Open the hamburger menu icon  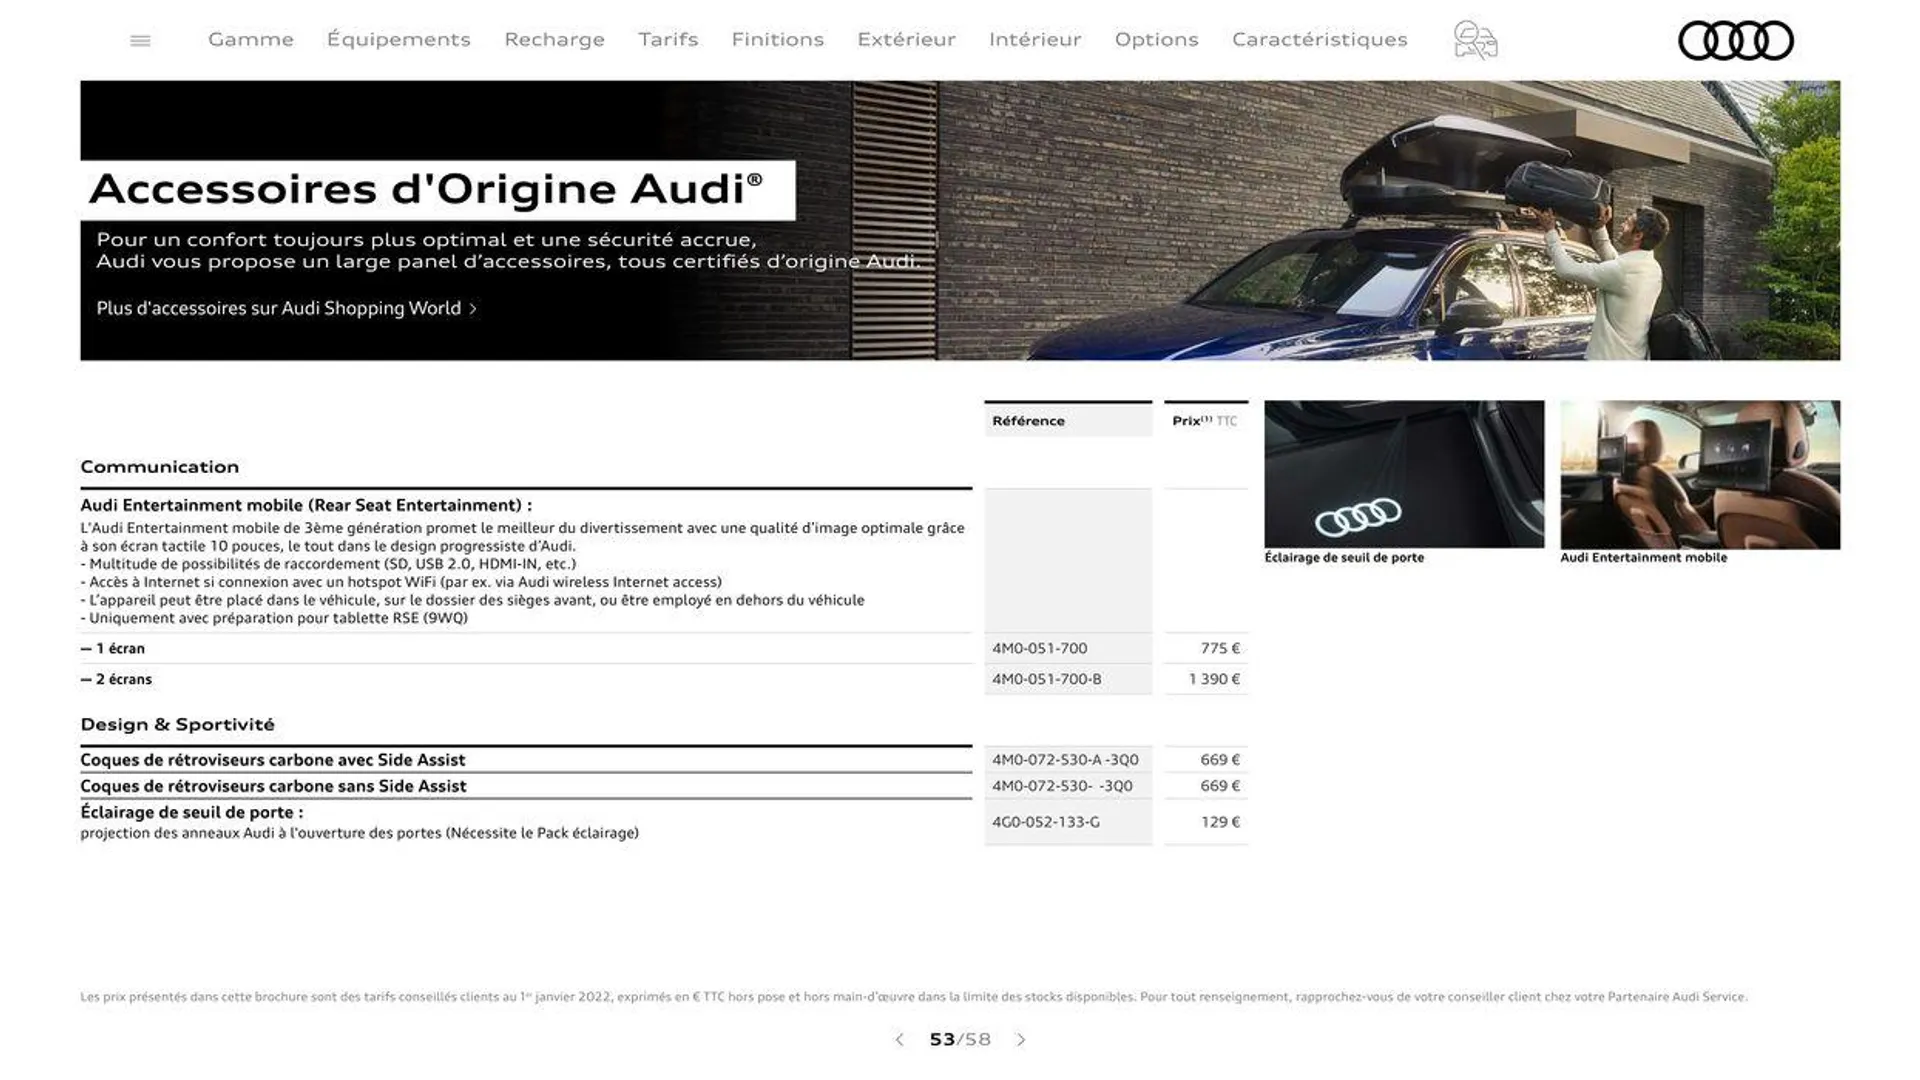140,41
